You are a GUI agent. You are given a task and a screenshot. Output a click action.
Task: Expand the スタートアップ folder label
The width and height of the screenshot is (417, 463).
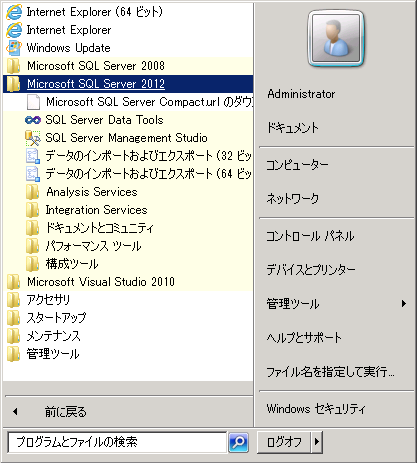click(x=56, y=318)
